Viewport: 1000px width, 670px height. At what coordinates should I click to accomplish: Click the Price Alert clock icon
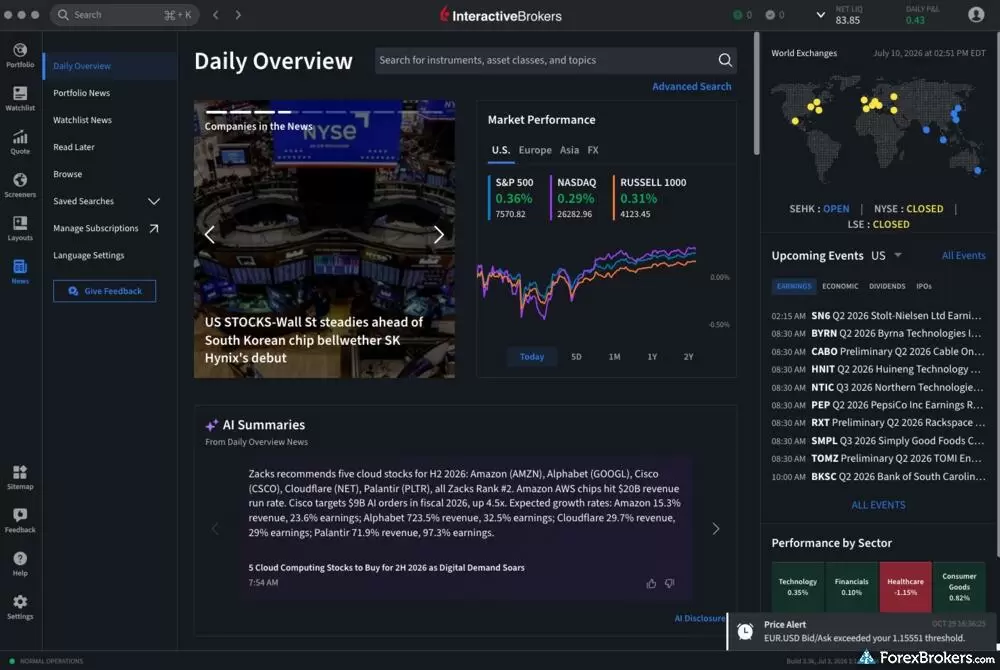pyautogui.click(x=745, y=631)
